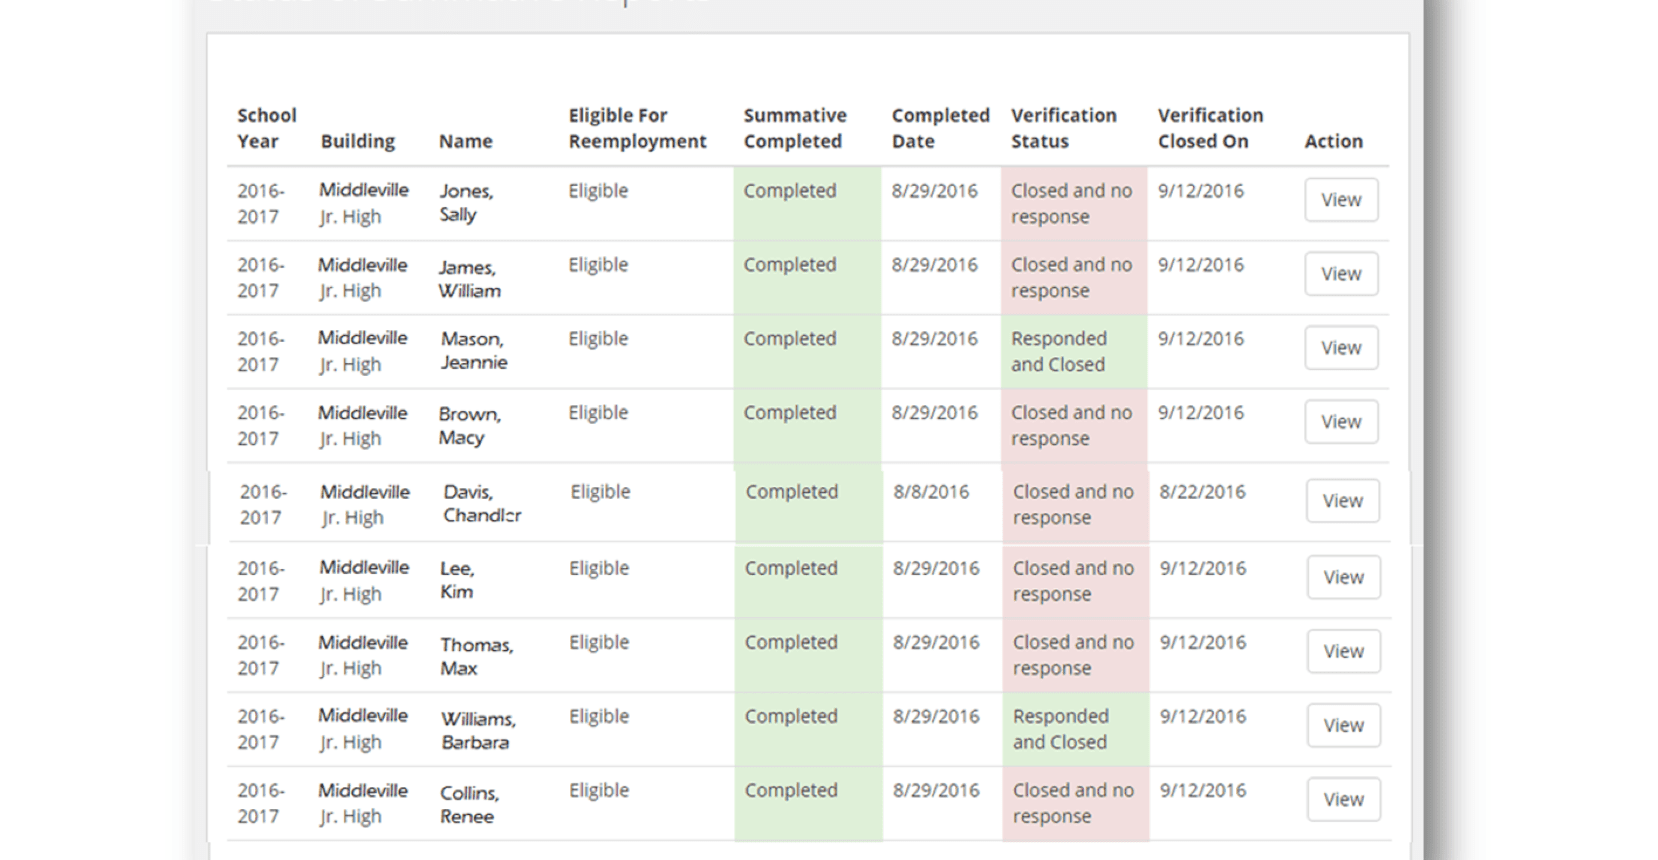This screenshot has width=1658, height=860.
Task: Select the Building column header
Action: tap(357, 141)
